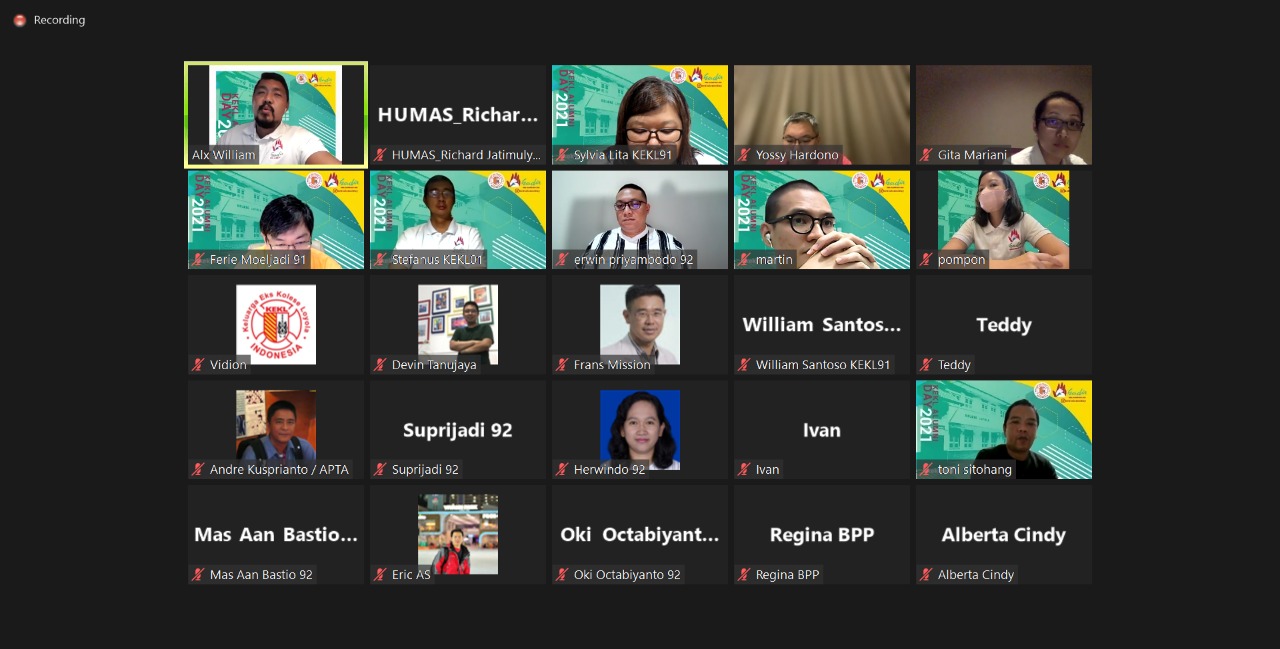Click the Alberta Cindy name tile
This screenshot has width=1280, height=649.
[x=1004, y=535]
